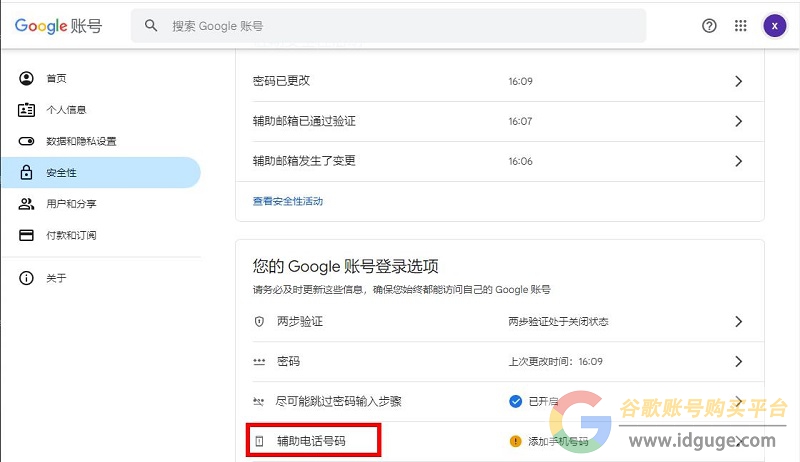Click the 16:06 time text
This screenshot has width=800, height=462.
(520, 161)
